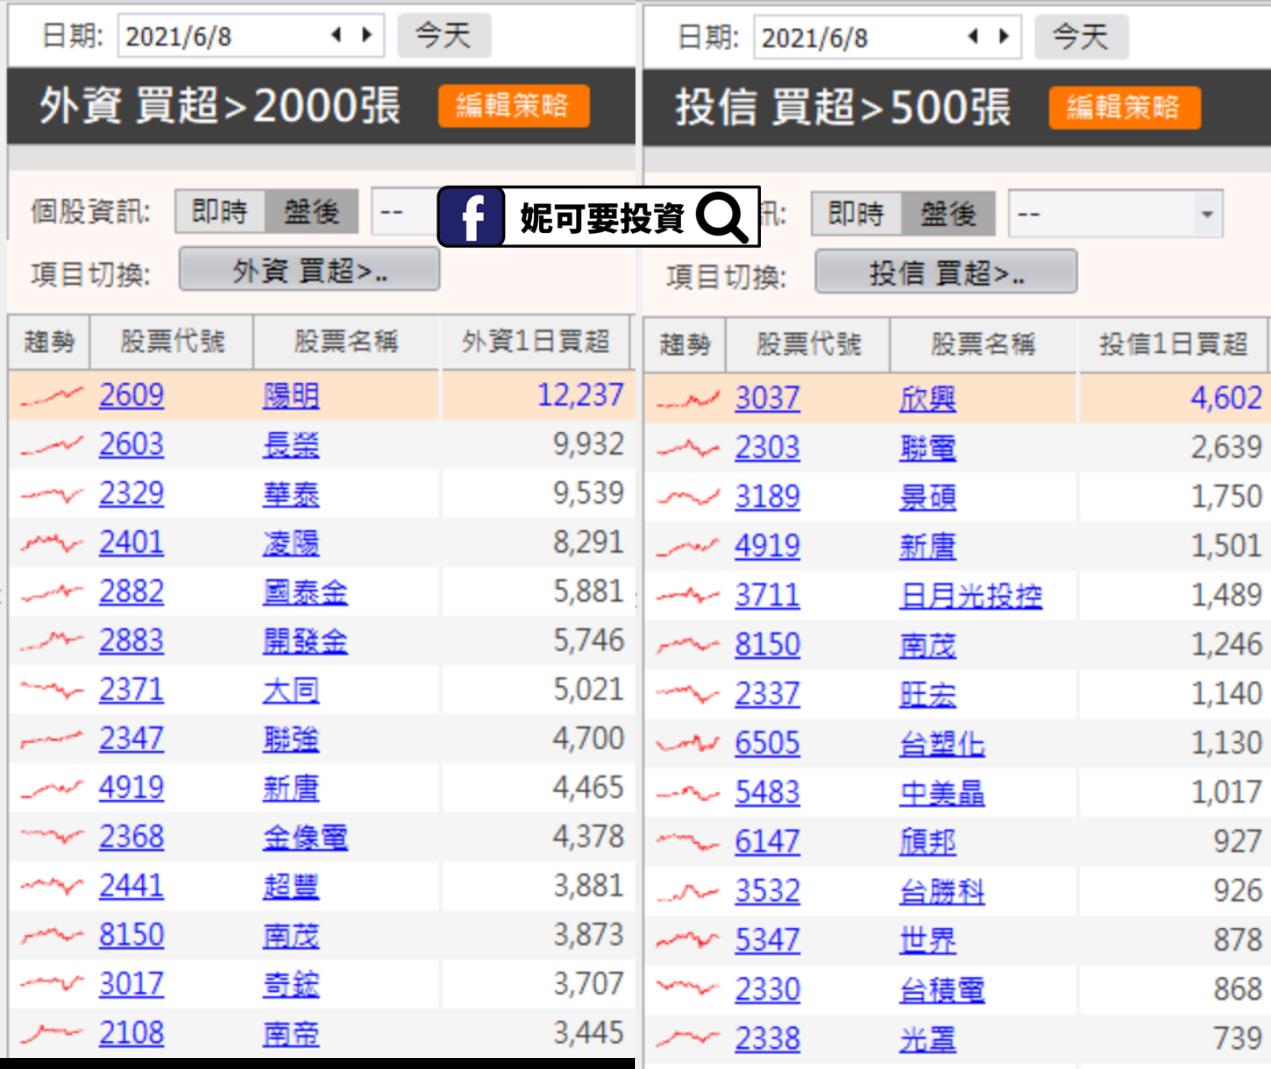The image size is (1271, 1069).
Task: Open 日月光投控 stock name link
Action: click(970, 596)
